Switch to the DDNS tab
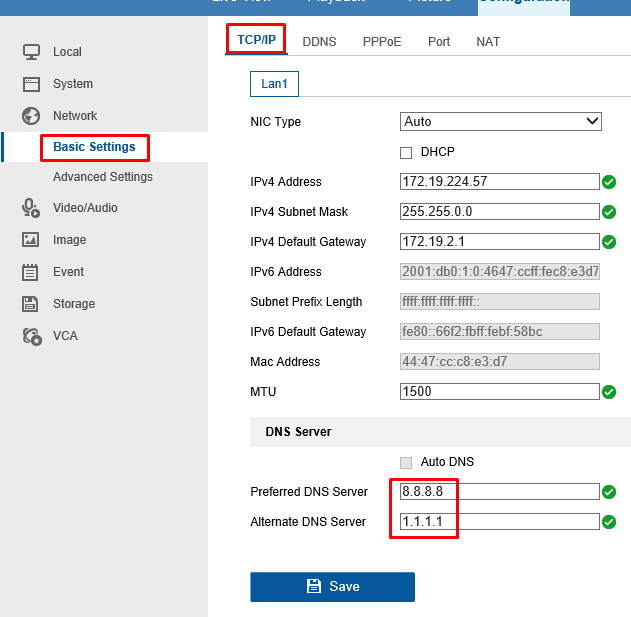This screenshot has width=631, height=617. (x=319, y=42)
